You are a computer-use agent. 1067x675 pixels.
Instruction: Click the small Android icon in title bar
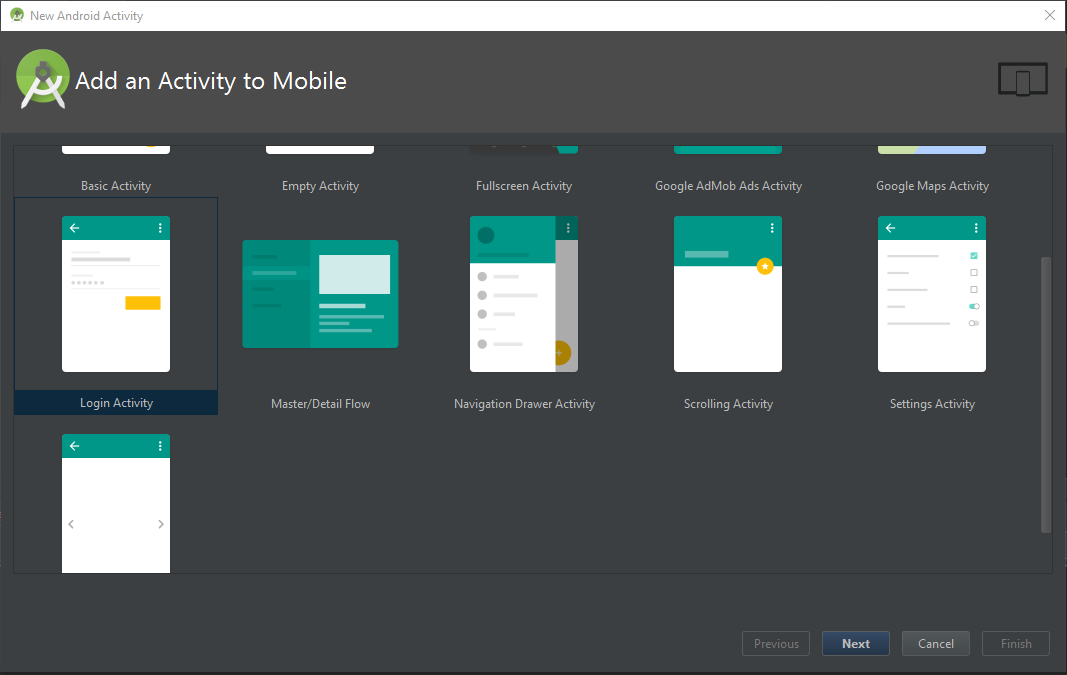click(17, 15)
